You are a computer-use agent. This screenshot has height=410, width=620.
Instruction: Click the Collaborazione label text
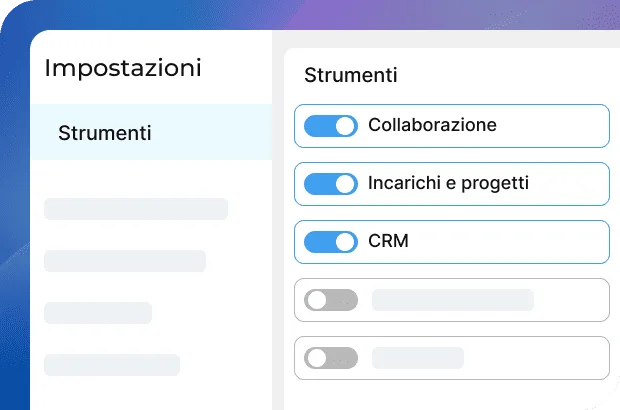click(432, 126)
